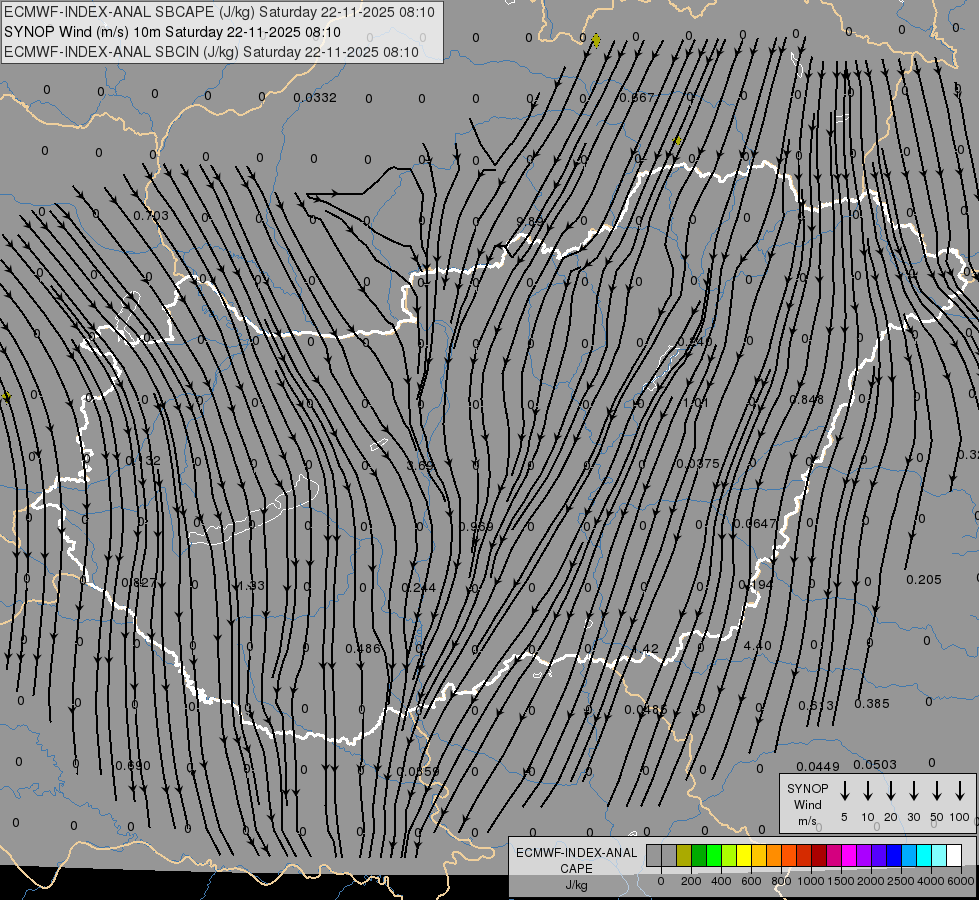The width and height of the screenshot is (979, 900).
Task: Click the wind legend arrow above 100
Action: tap(960, 791)
